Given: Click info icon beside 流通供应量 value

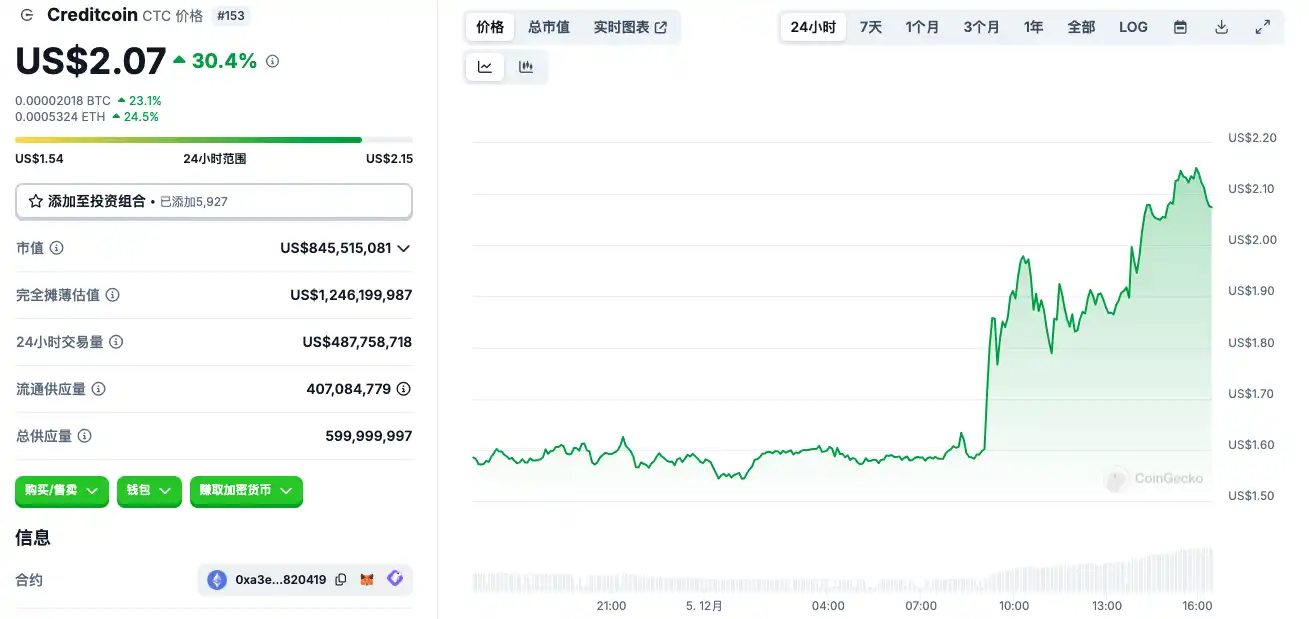Looking at the screenshot, I should pyautogui.click(x=403, y=389).
